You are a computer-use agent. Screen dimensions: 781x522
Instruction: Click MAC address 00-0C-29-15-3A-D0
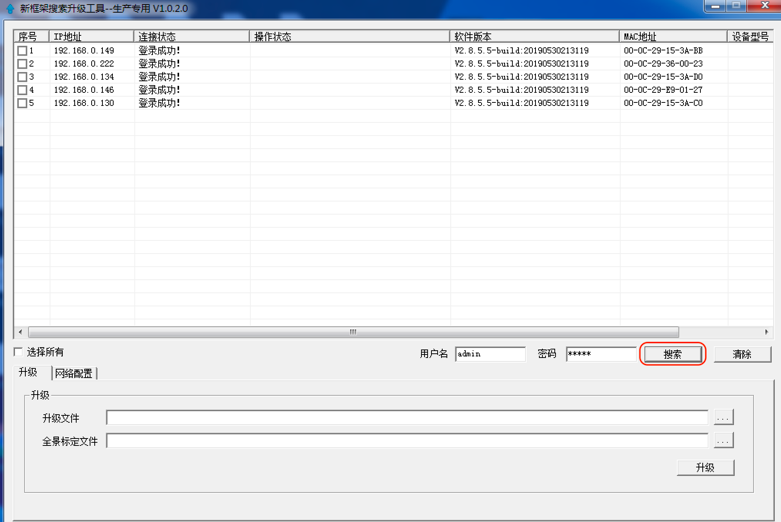coord(663,77)
